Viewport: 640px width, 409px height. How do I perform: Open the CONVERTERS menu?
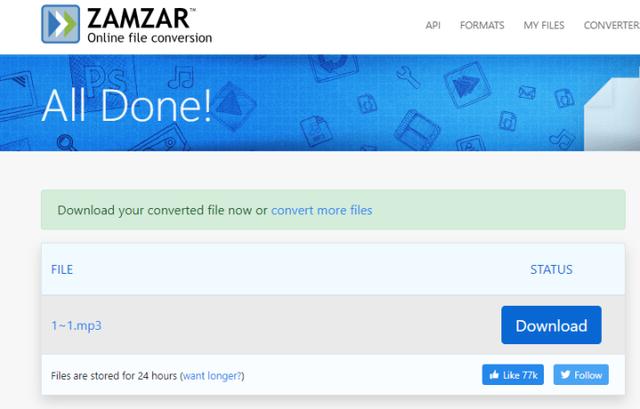(x=611, y=25)
